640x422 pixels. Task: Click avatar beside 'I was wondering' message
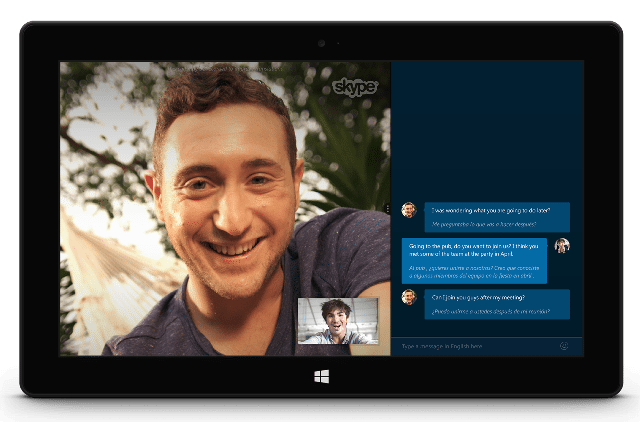(408, 210)
